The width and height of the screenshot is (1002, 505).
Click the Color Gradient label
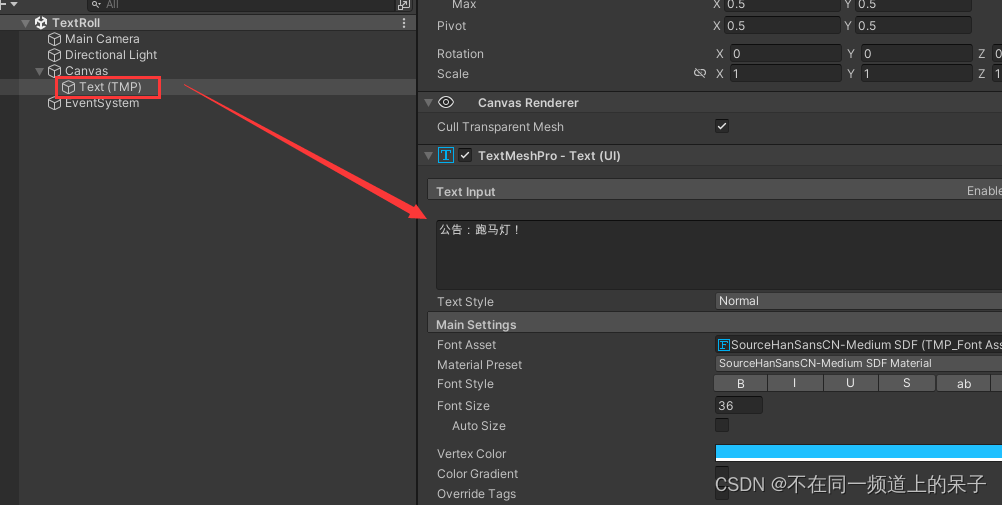coord(477,474)
